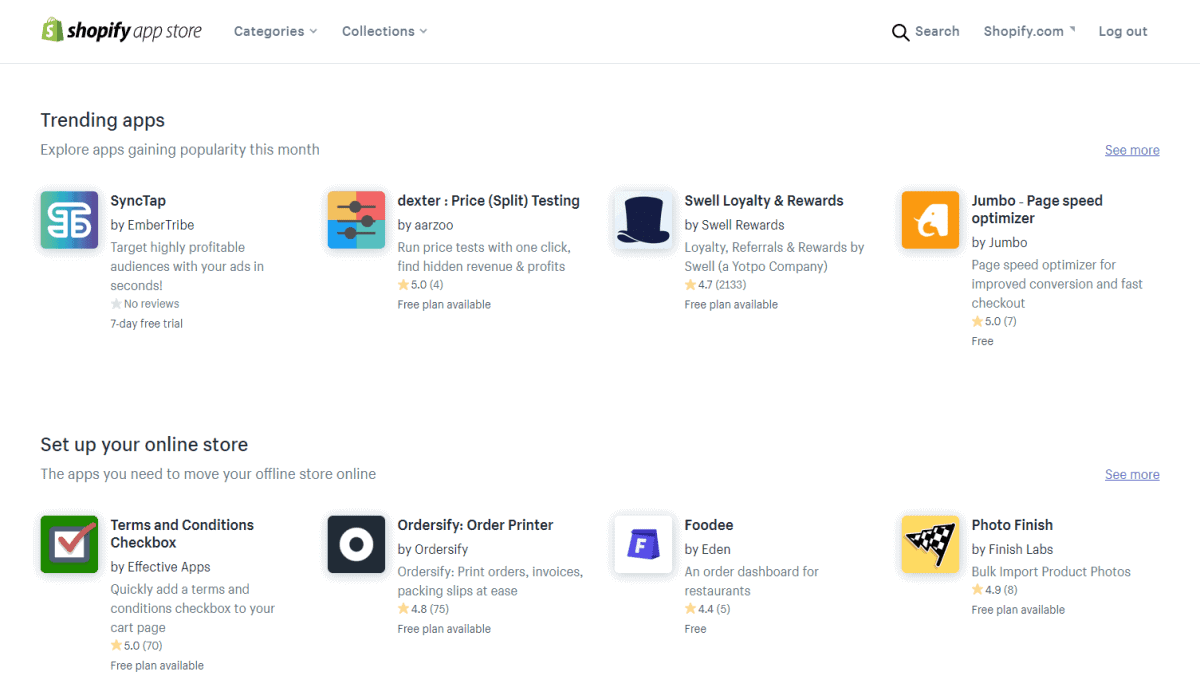Click 'Bulk Import Product Photos' description
Screen dimensions: 1200x699
pos(1051,572)
